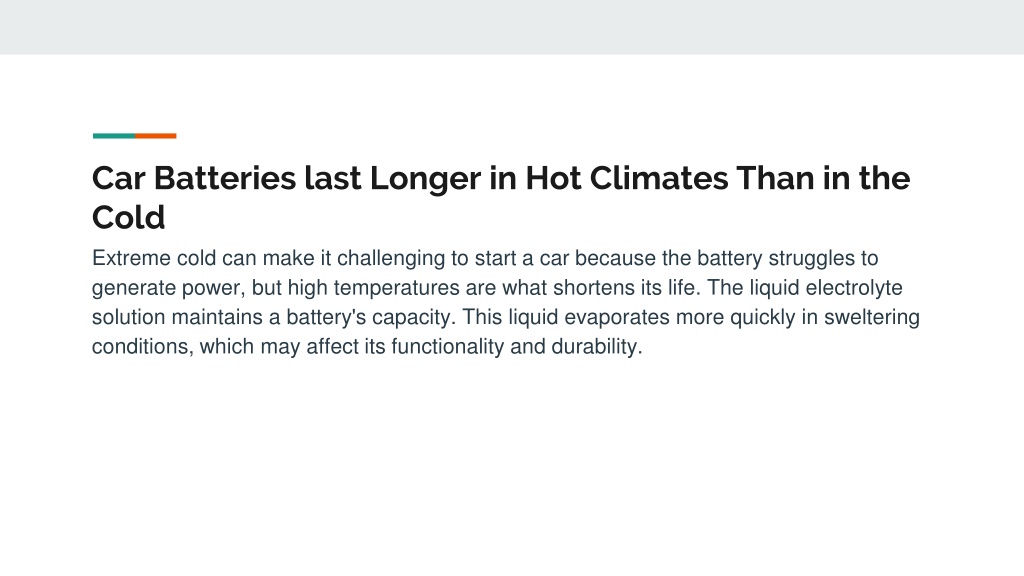This screenshot has width=1024, height=576.
Task: Click the word 'electrolyte' in the paragraph
Action: tap(854, 288)
